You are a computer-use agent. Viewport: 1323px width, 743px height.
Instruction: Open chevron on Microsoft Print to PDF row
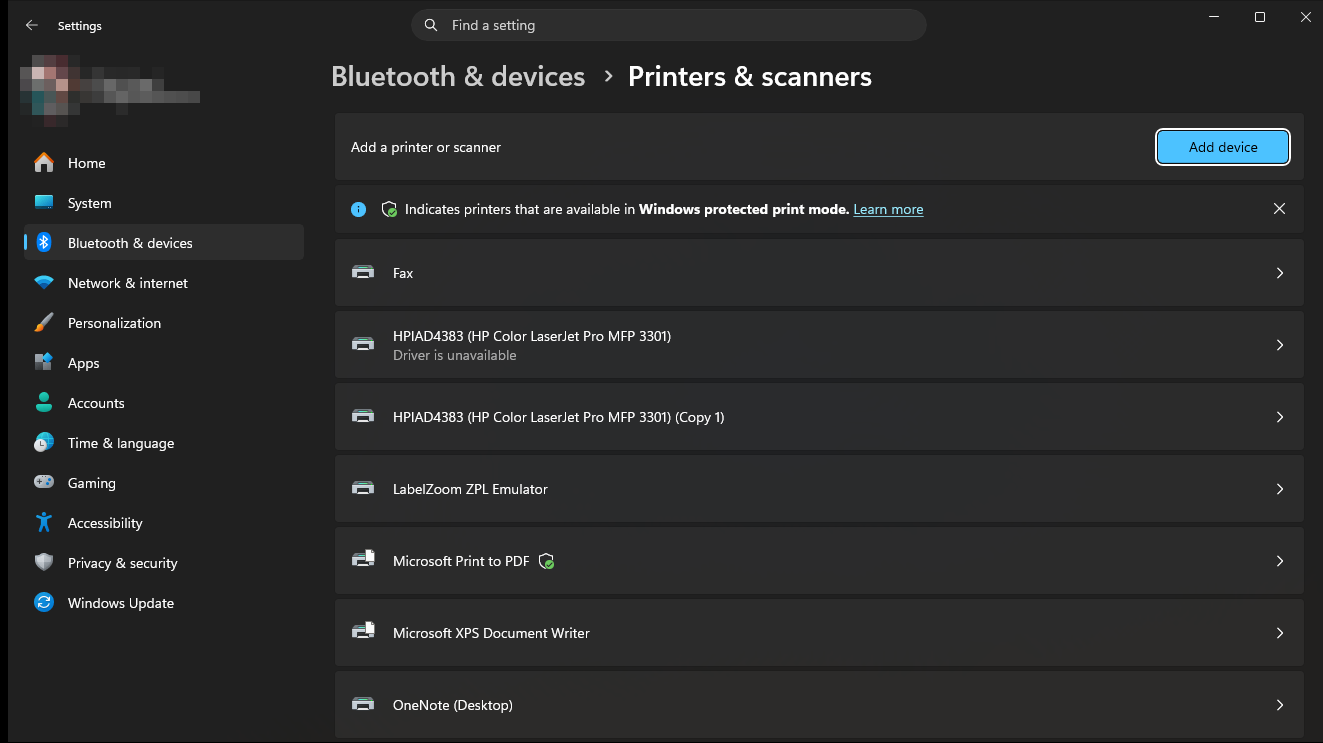(x=1280, y=561)
